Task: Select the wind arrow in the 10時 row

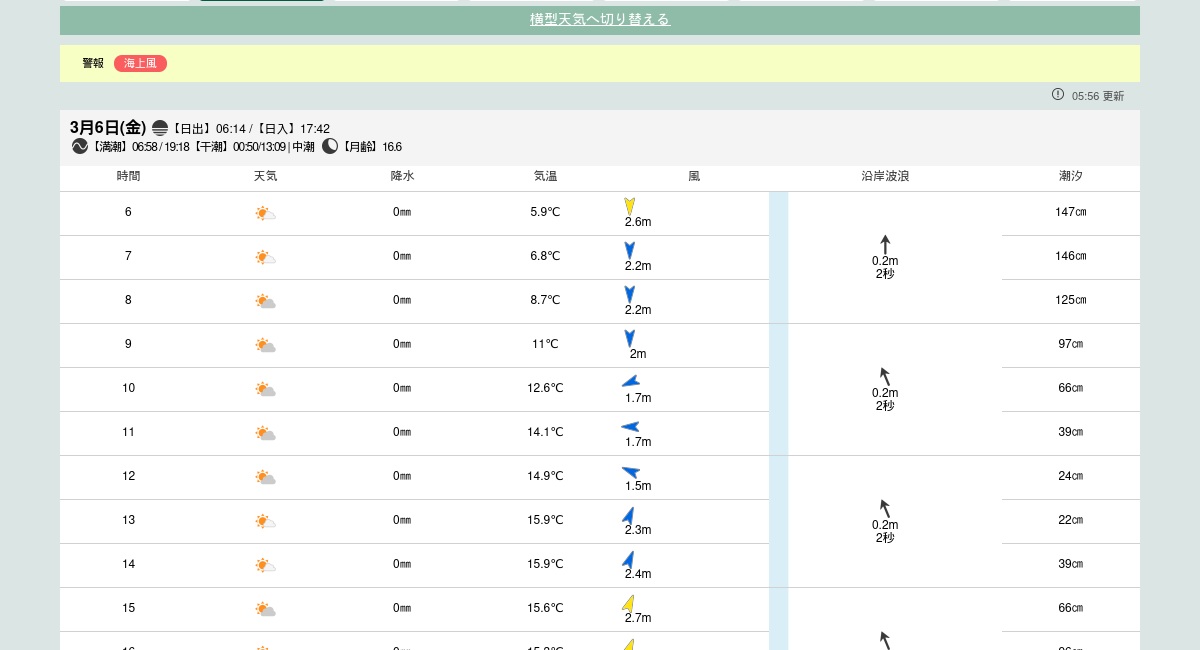Action: [x=630, y=381]
